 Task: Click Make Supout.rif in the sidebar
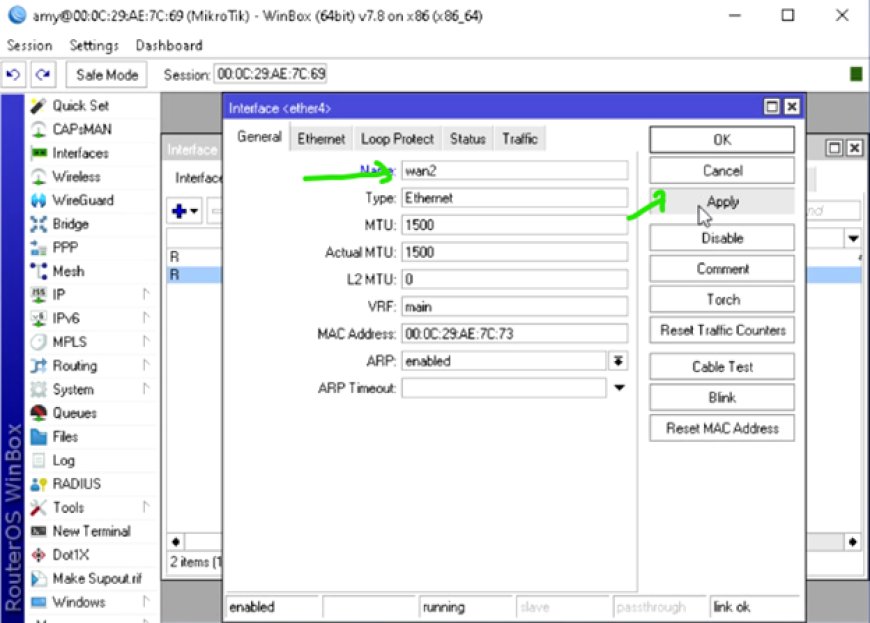pos(97,579)
